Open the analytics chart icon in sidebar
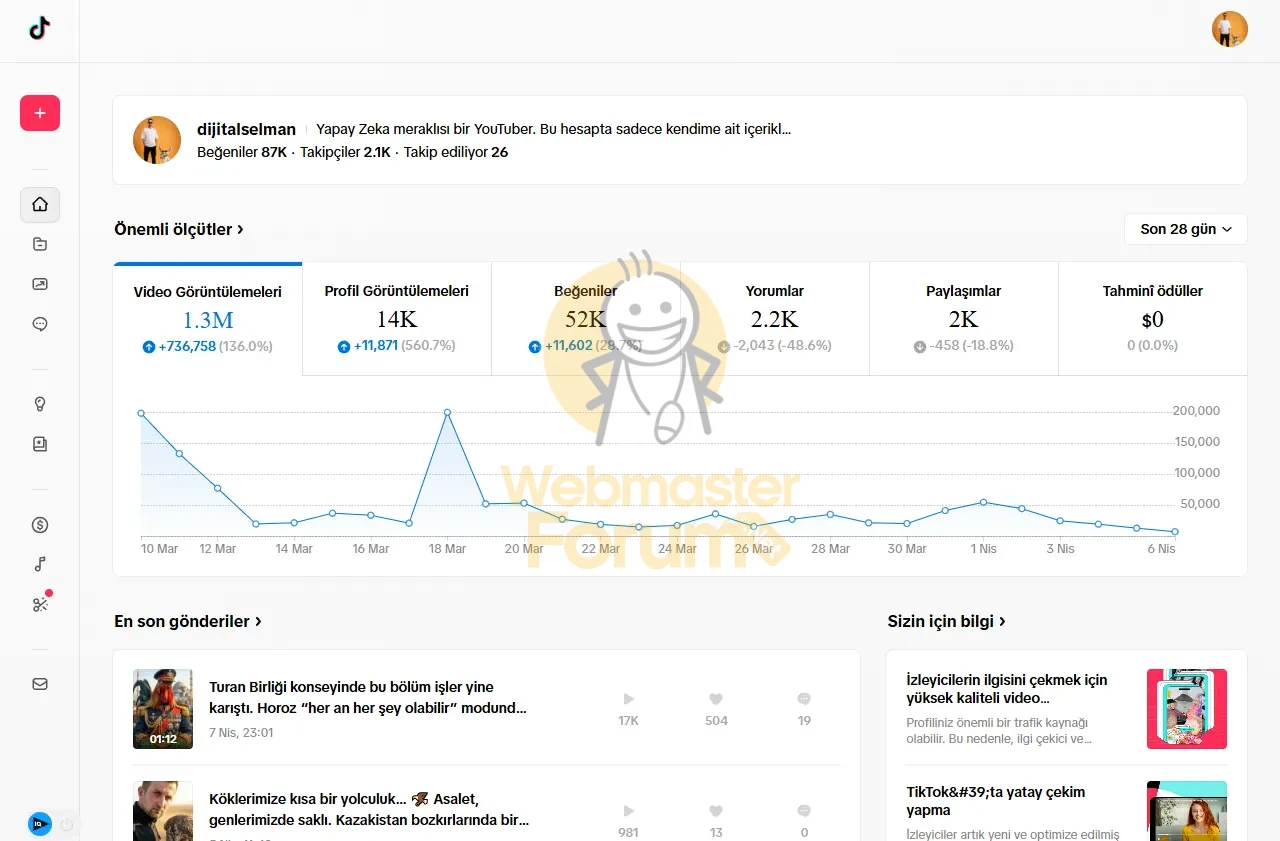Image resolution: width=1280 pixels, height=841 pixels. (40, 285)
